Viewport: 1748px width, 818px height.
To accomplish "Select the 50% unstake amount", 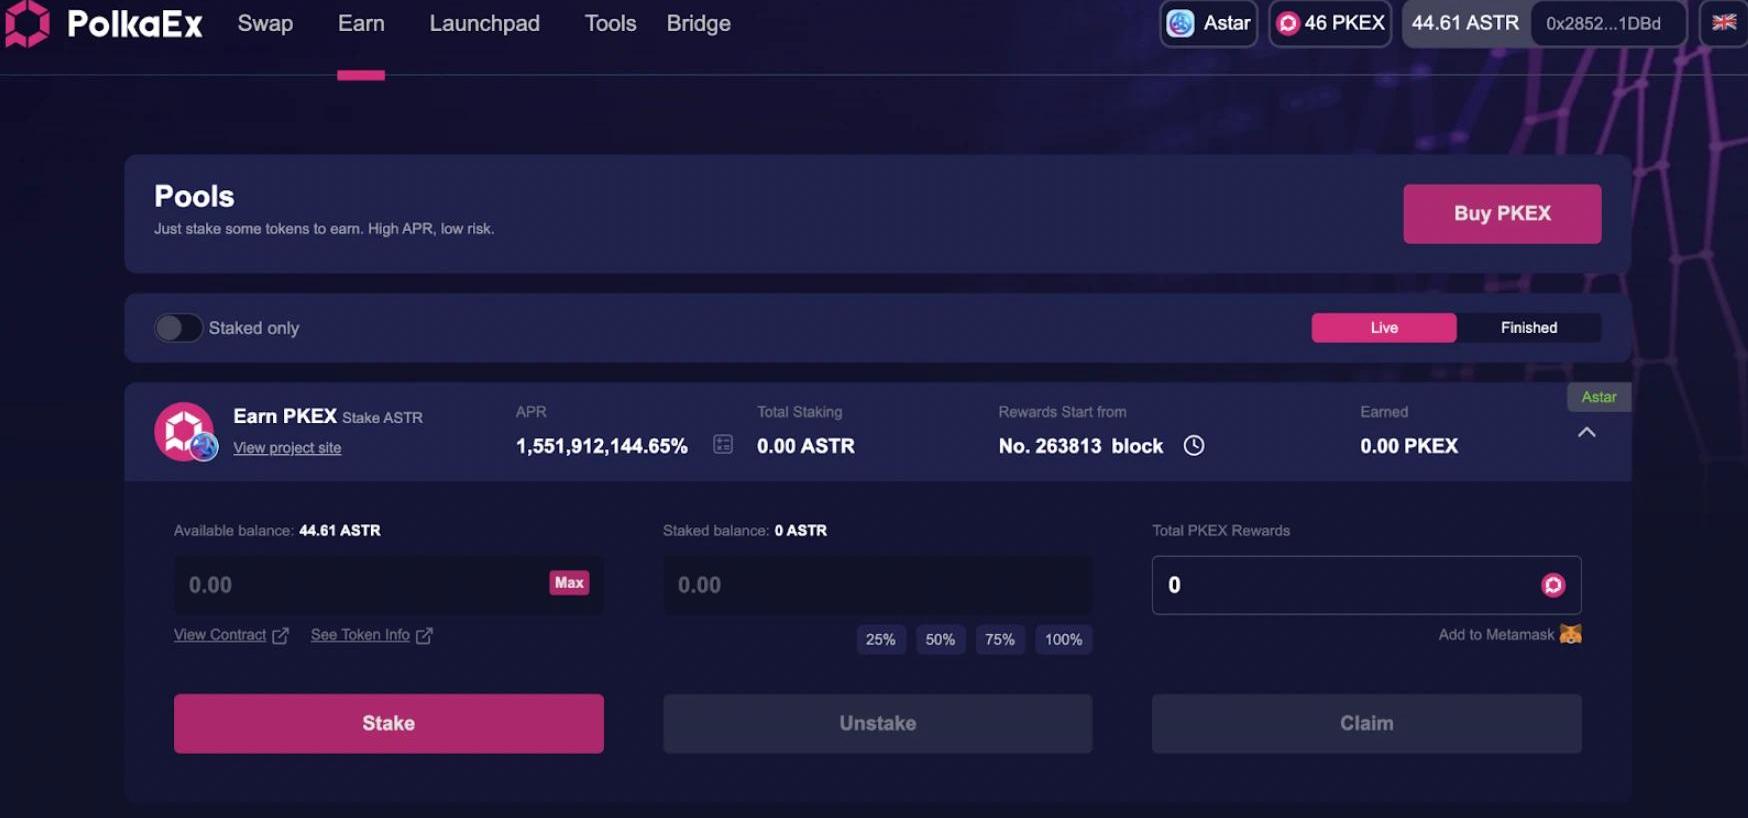I will pyautogui.click(x=940, y=640).
